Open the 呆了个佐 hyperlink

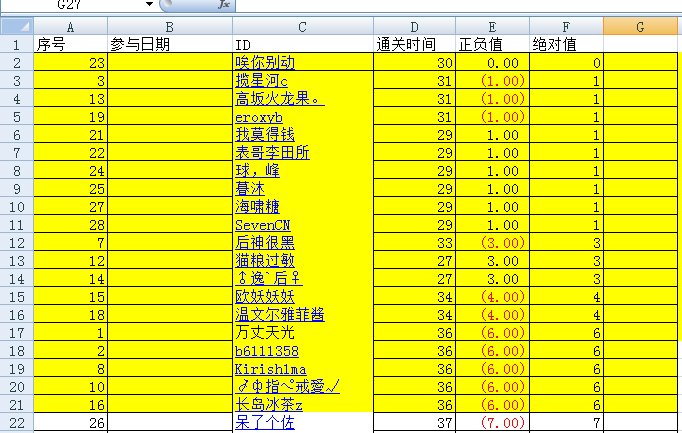pos(265,423)
